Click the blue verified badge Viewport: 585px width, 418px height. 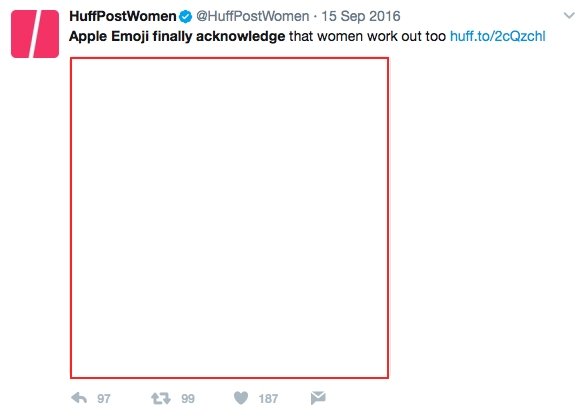coord(185,17)
